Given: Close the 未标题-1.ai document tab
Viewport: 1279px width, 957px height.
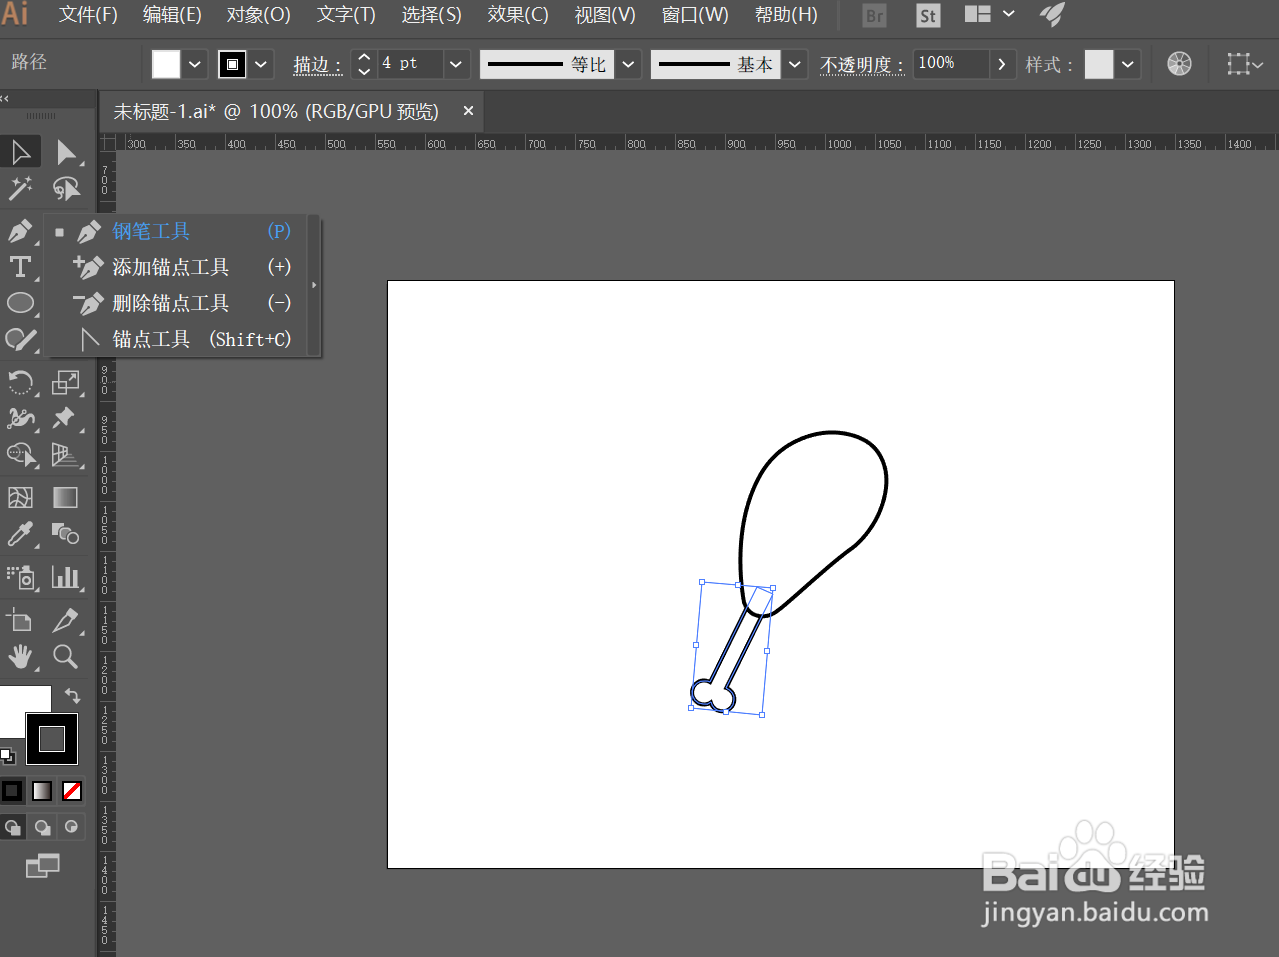Looking at the screenshot, I should click(468, 111).
